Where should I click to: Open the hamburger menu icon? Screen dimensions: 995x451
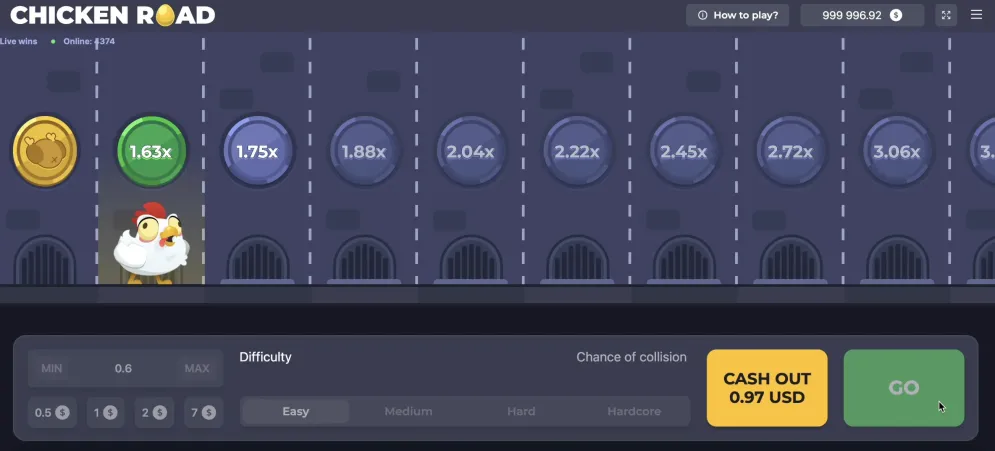tap(976, 15)
